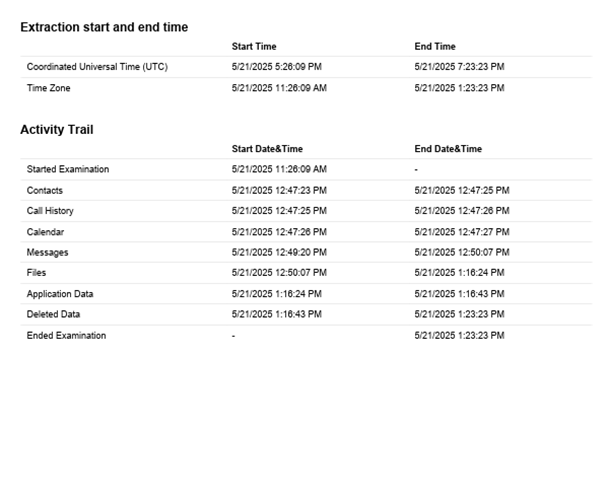
Task: Click the "Extraction start and end time" heading
Action: click(x=104, y=27)
